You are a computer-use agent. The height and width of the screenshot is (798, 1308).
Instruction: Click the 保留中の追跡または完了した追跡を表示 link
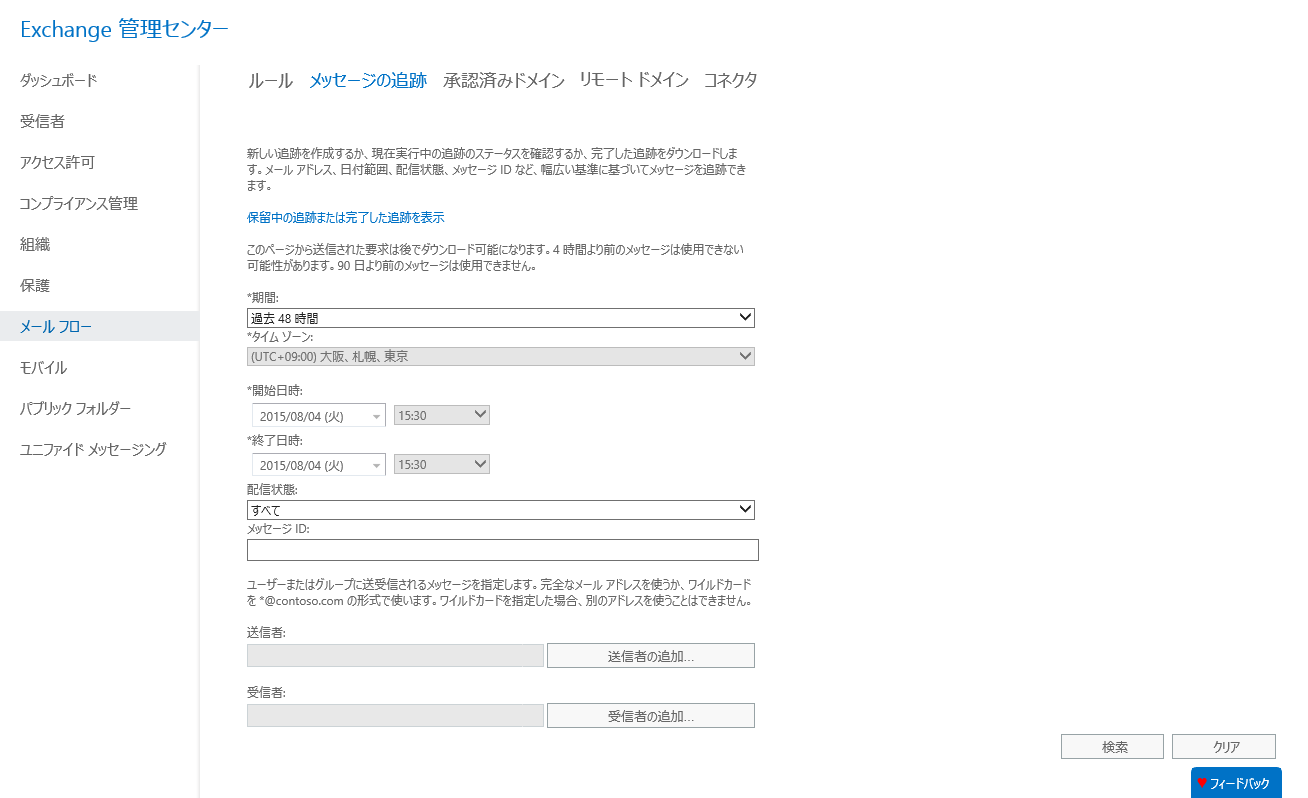[345, 217]
